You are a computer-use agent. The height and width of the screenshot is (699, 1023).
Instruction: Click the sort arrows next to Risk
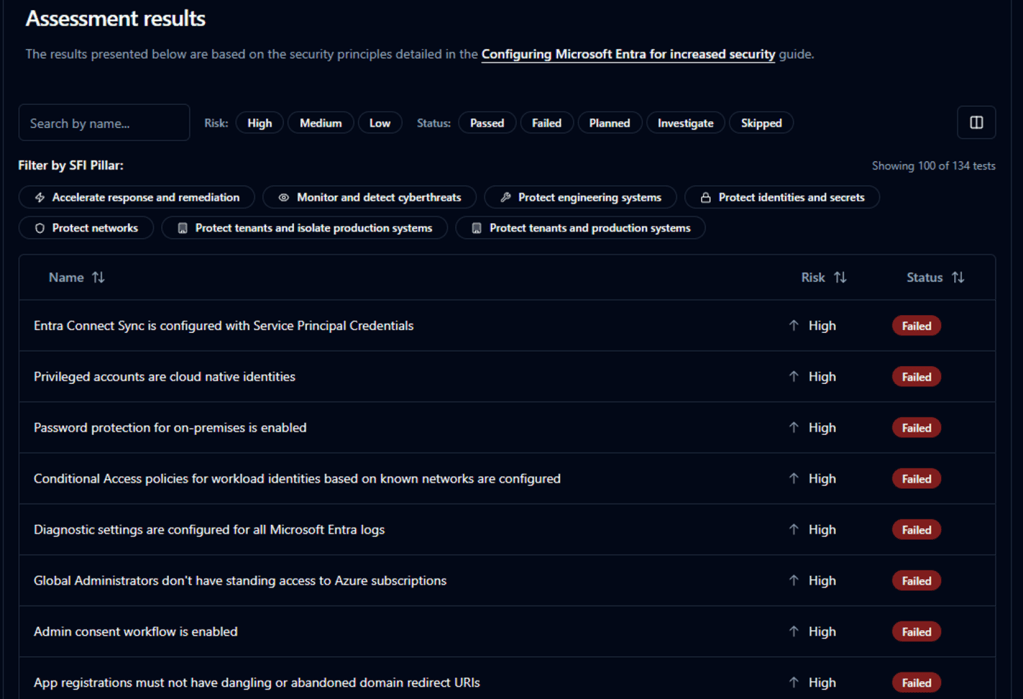(840, 278)
